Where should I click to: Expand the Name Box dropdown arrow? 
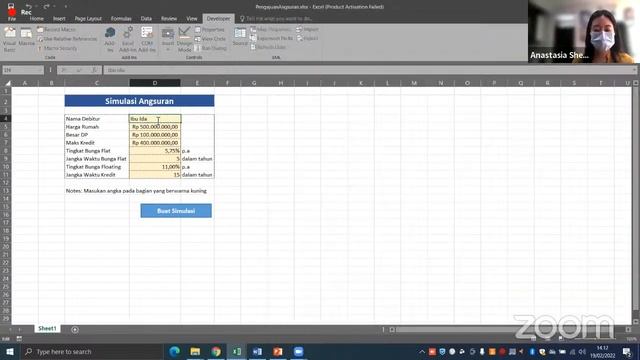coord(40,70)
